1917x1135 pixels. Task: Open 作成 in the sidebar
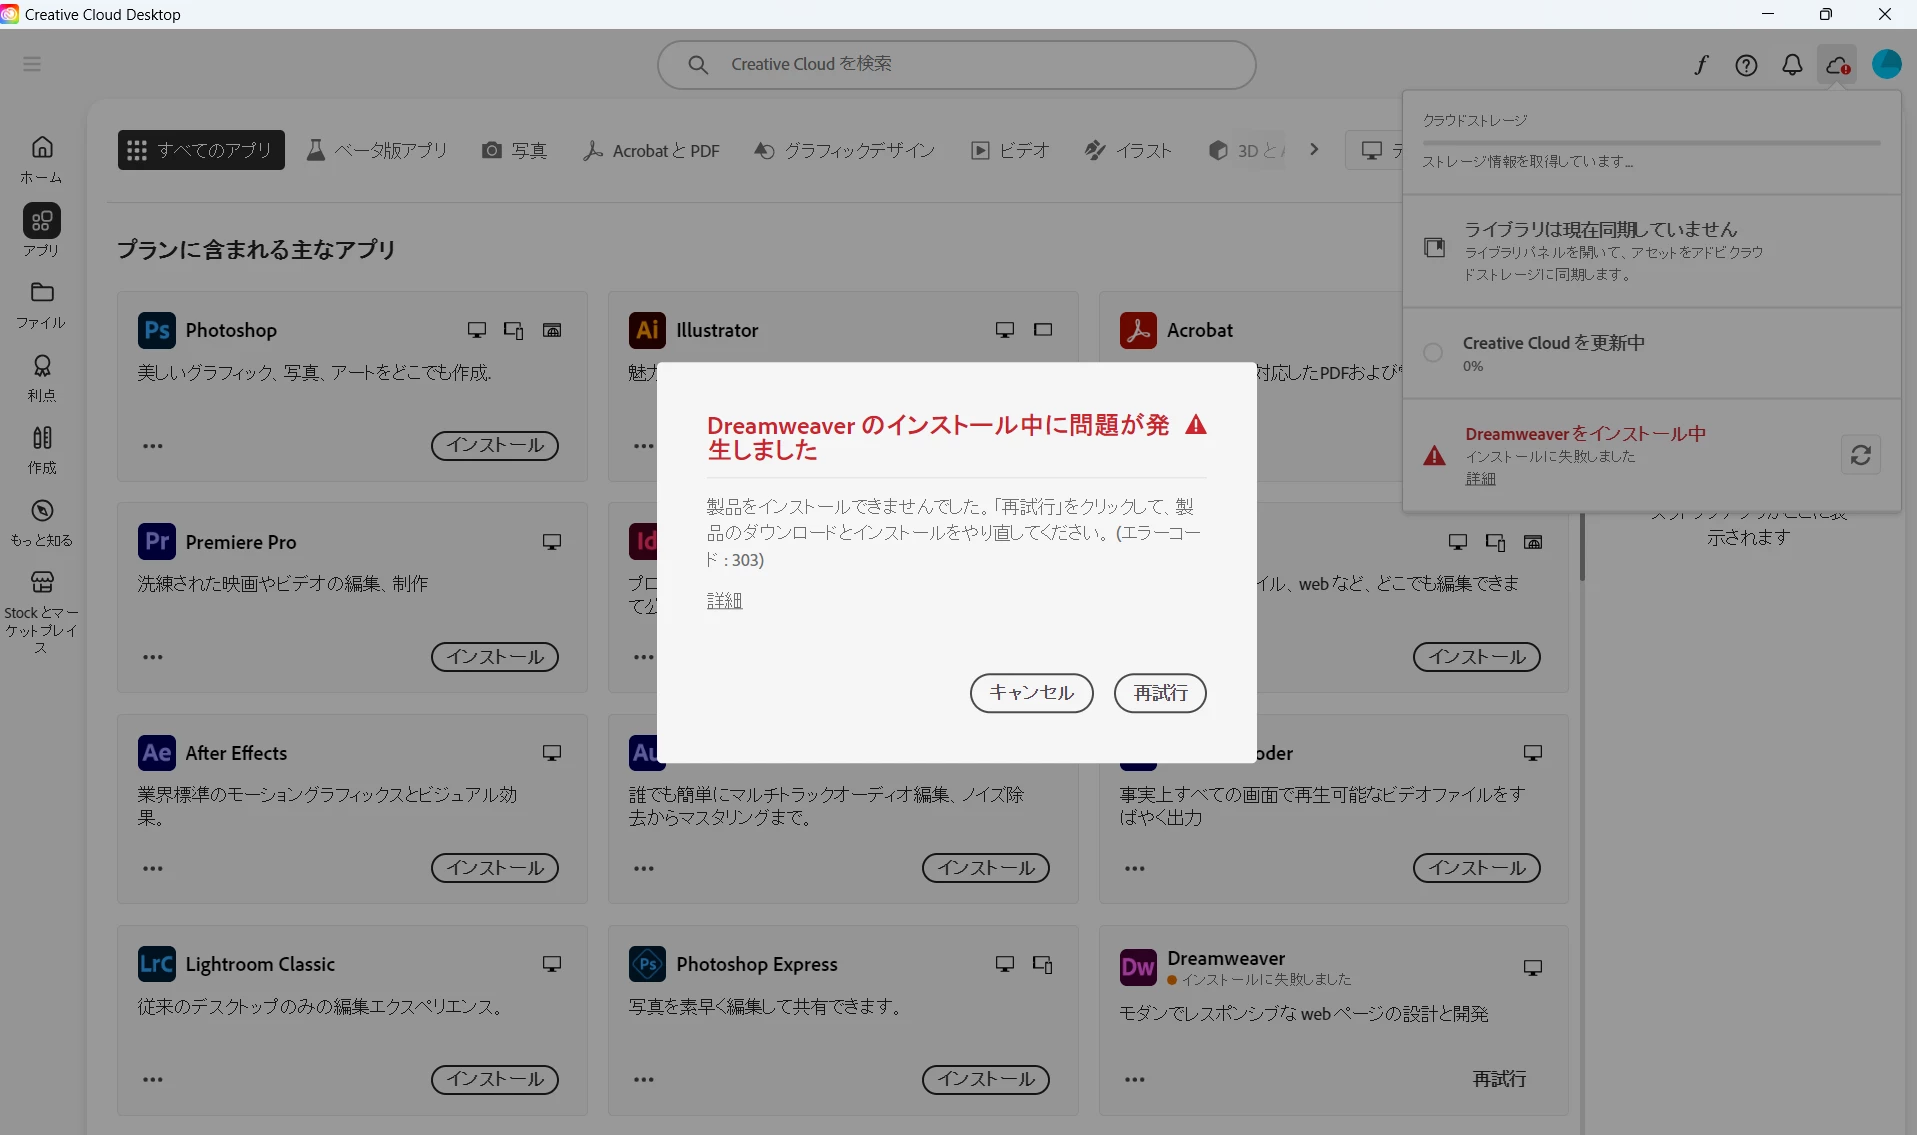point(42,450)
